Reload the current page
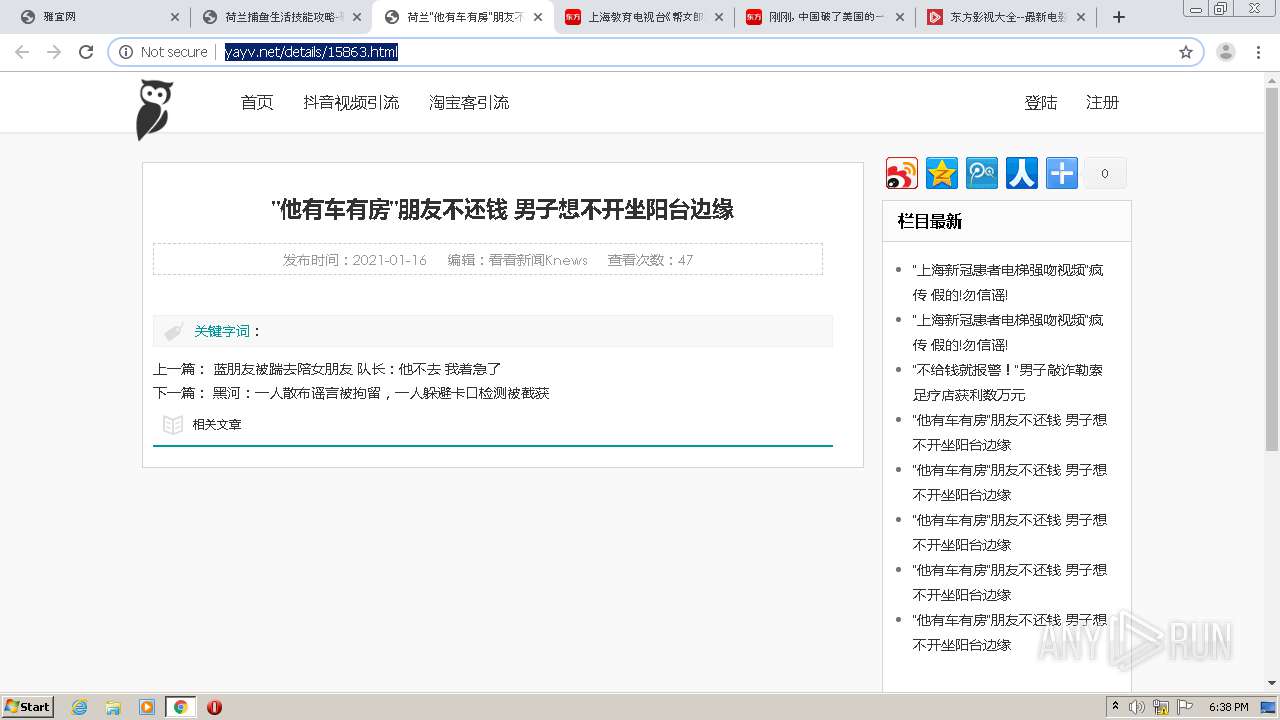The width and height of the screenshot is (1280, 720). 86,52
